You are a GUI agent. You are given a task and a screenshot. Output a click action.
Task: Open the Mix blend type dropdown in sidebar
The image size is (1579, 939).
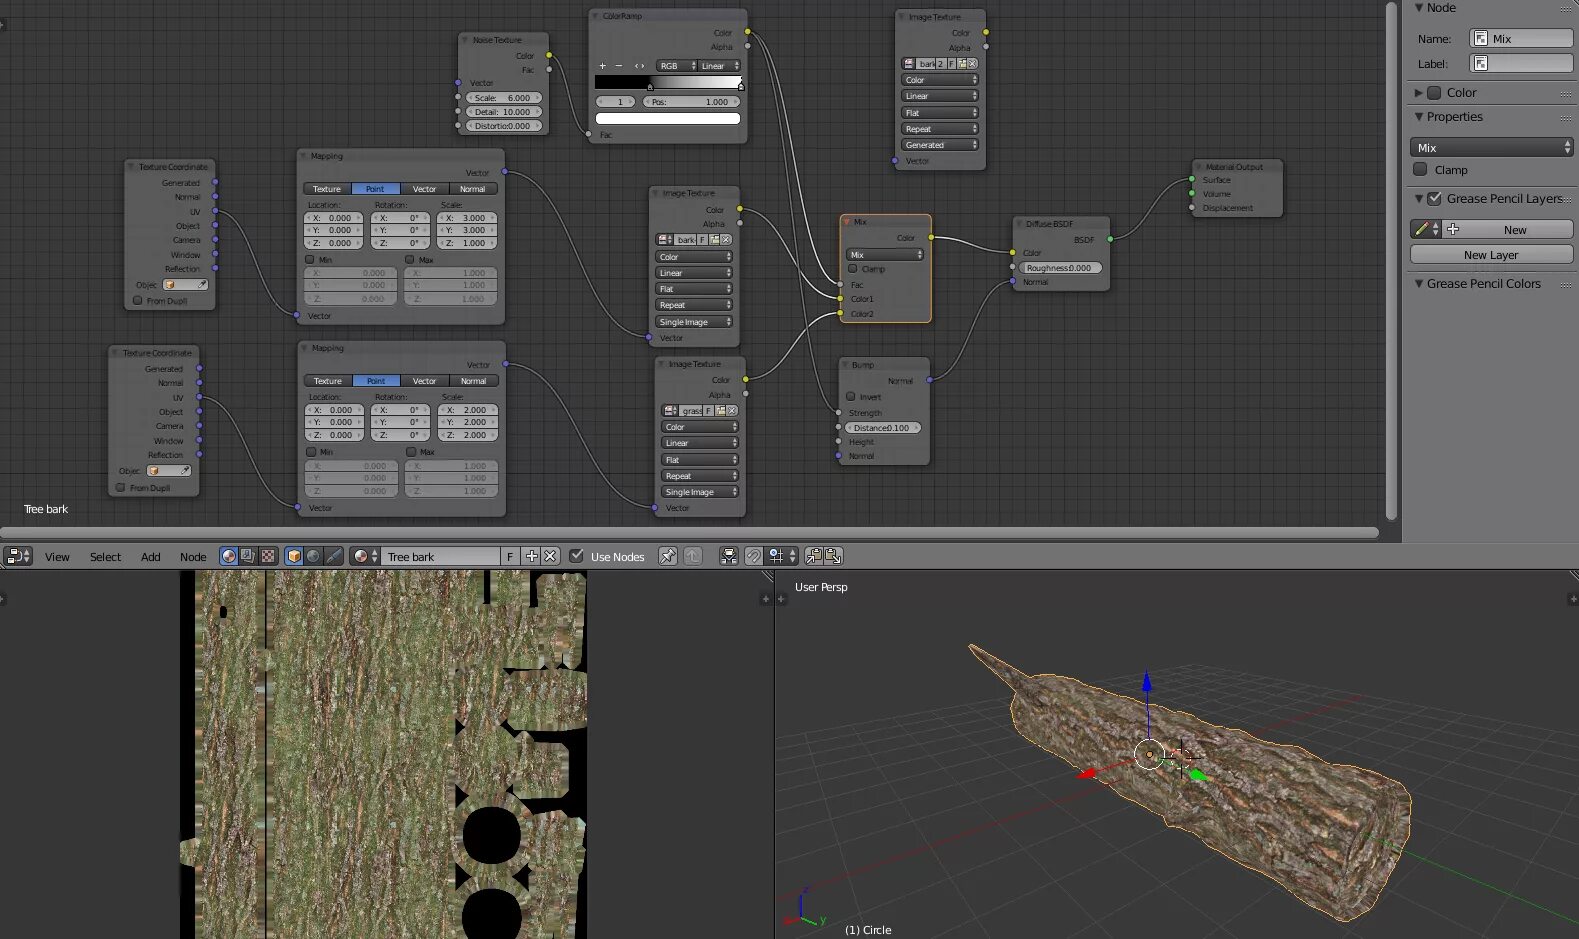(1491, 147)
